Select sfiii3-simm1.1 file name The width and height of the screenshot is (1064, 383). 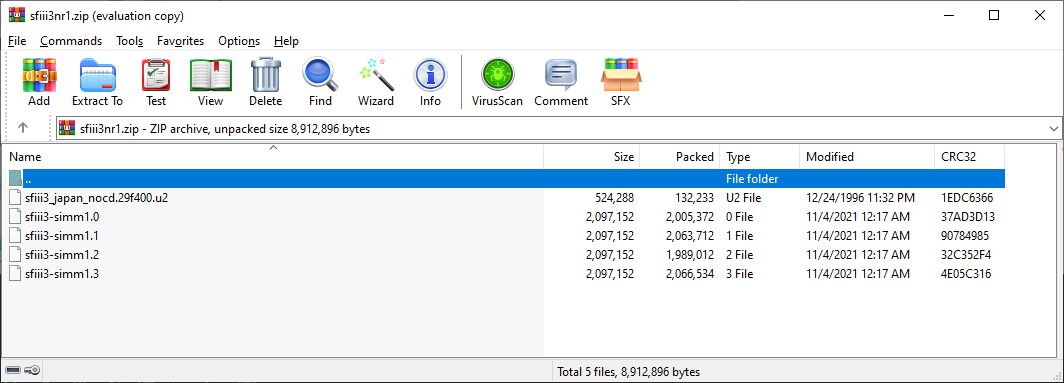(x=62, y=236)
